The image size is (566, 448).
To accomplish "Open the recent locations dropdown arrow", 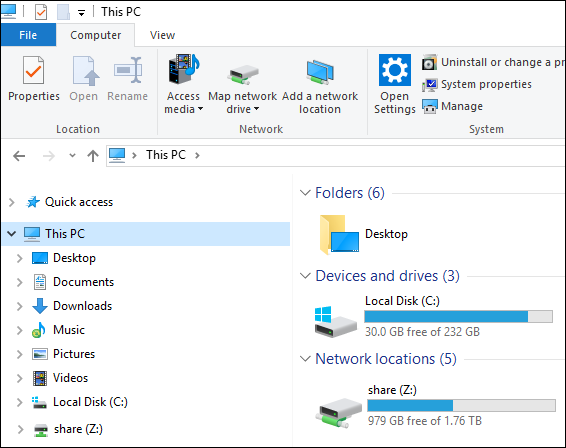I will [72, 156].
